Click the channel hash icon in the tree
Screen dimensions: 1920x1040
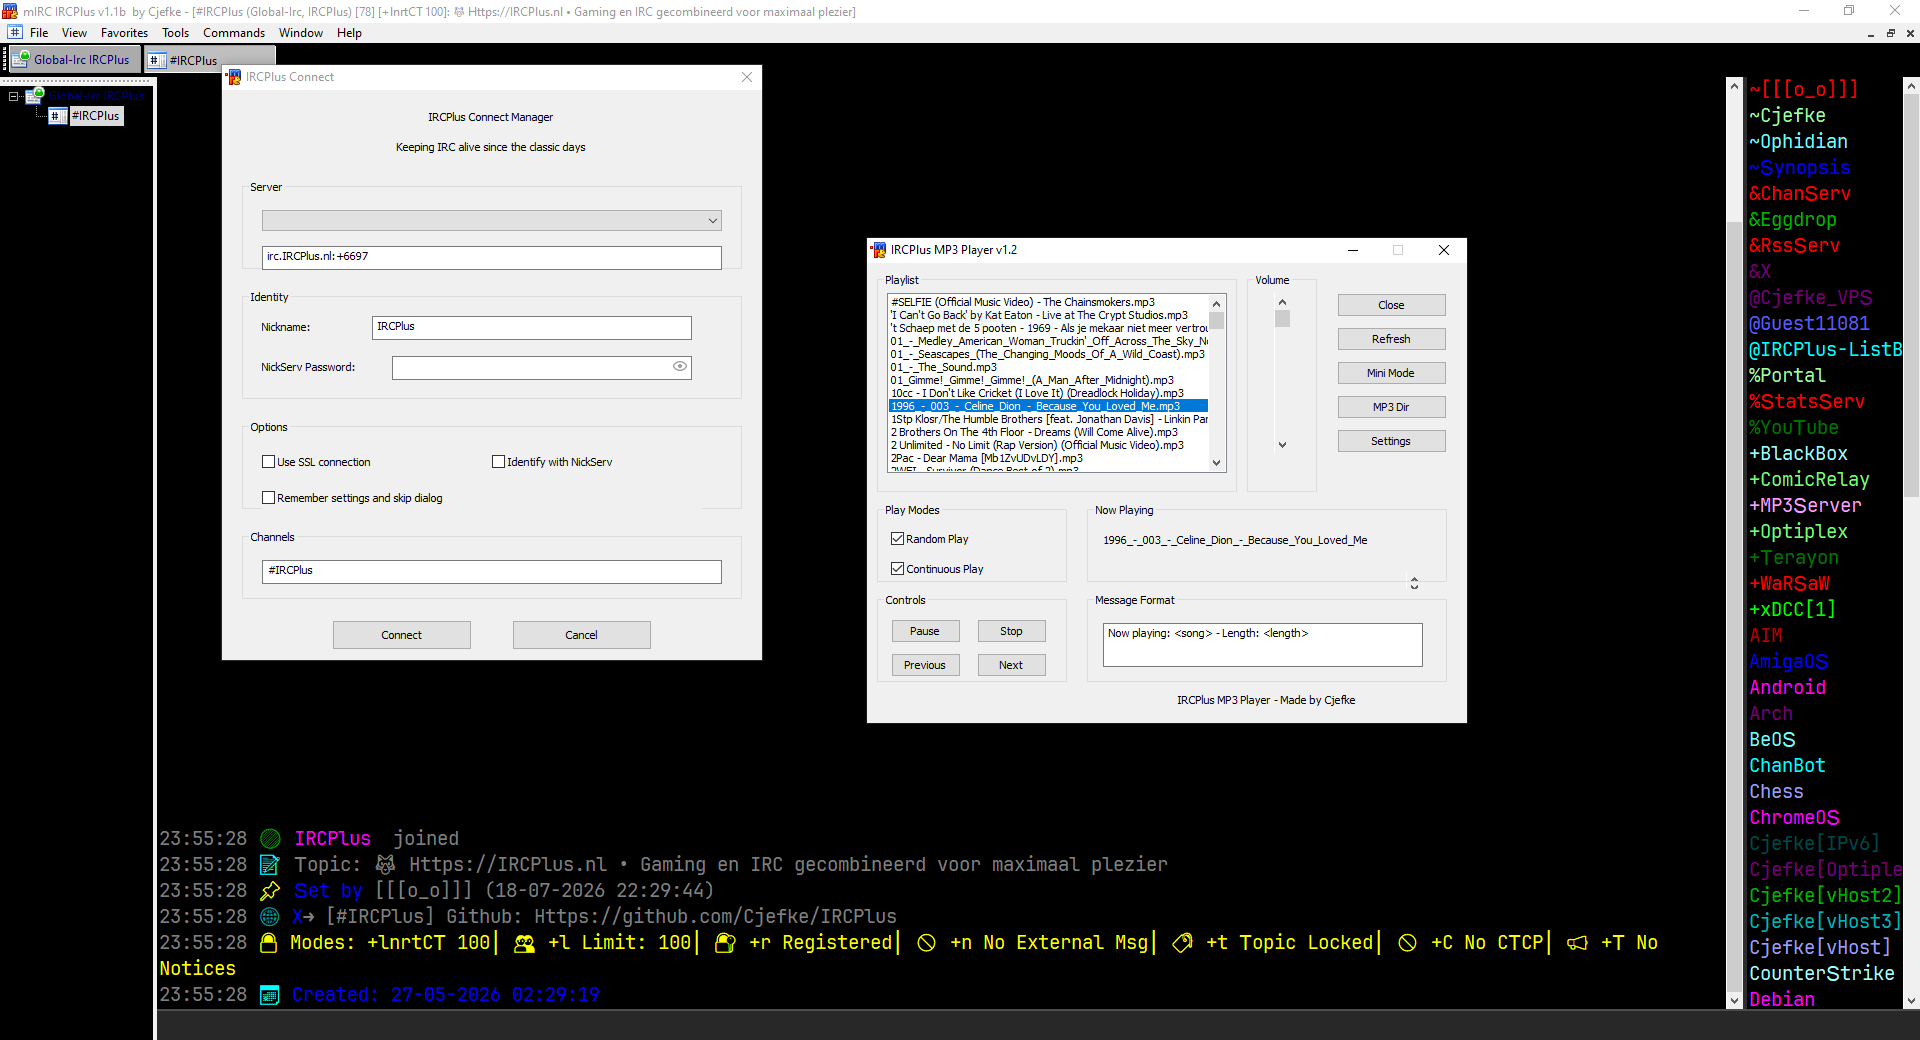point(57,116)
